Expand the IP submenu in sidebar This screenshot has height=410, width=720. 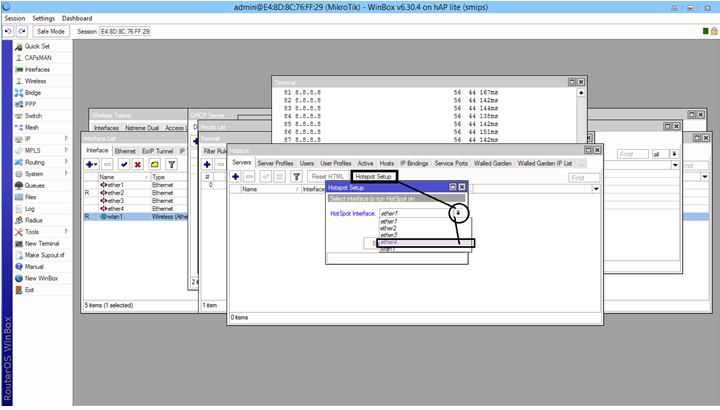[66, 139]
